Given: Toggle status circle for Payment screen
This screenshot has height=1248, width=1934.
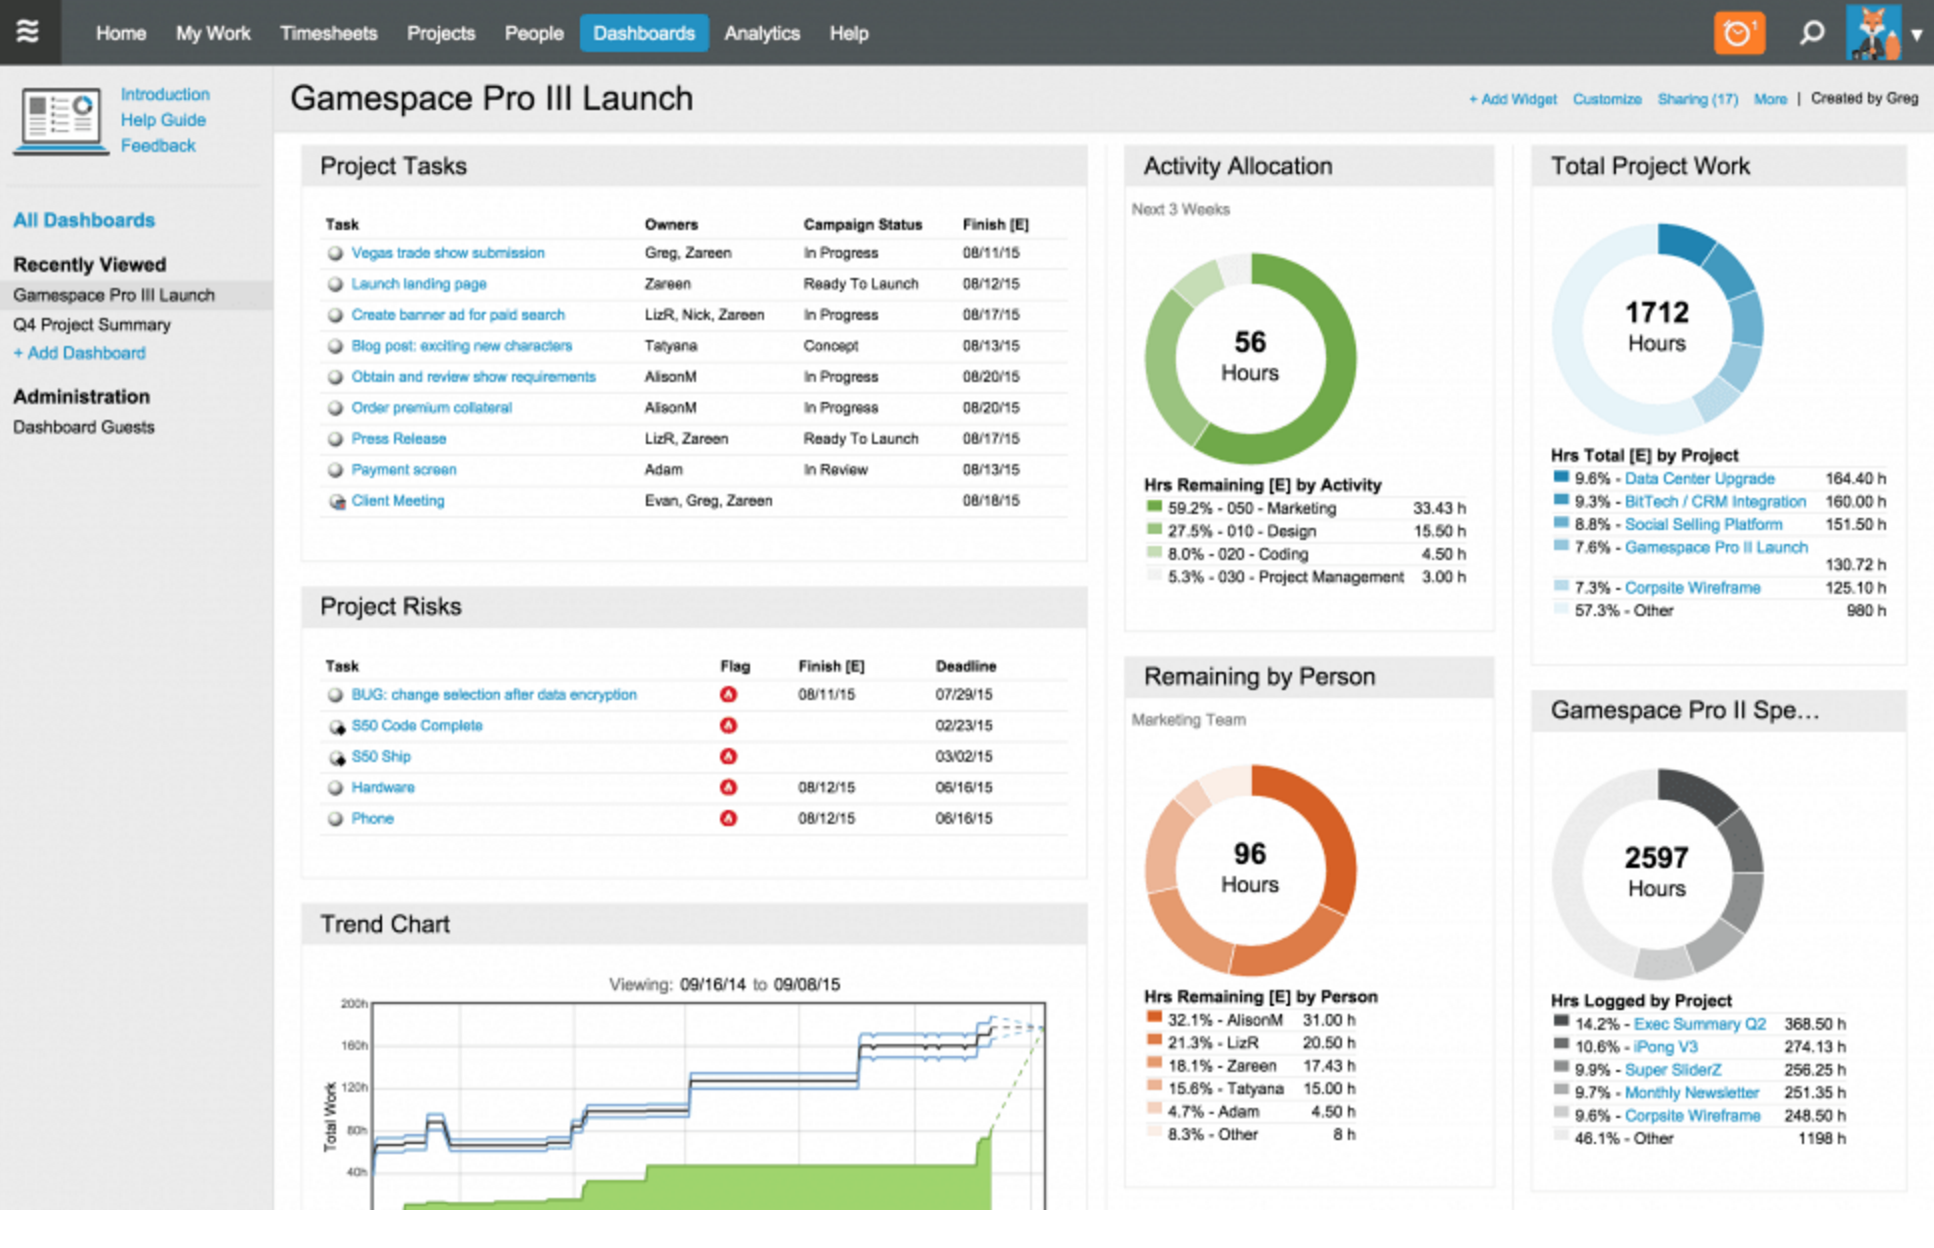Looking at the screenshot, I should pyautogui.click(x=336, y=470).
